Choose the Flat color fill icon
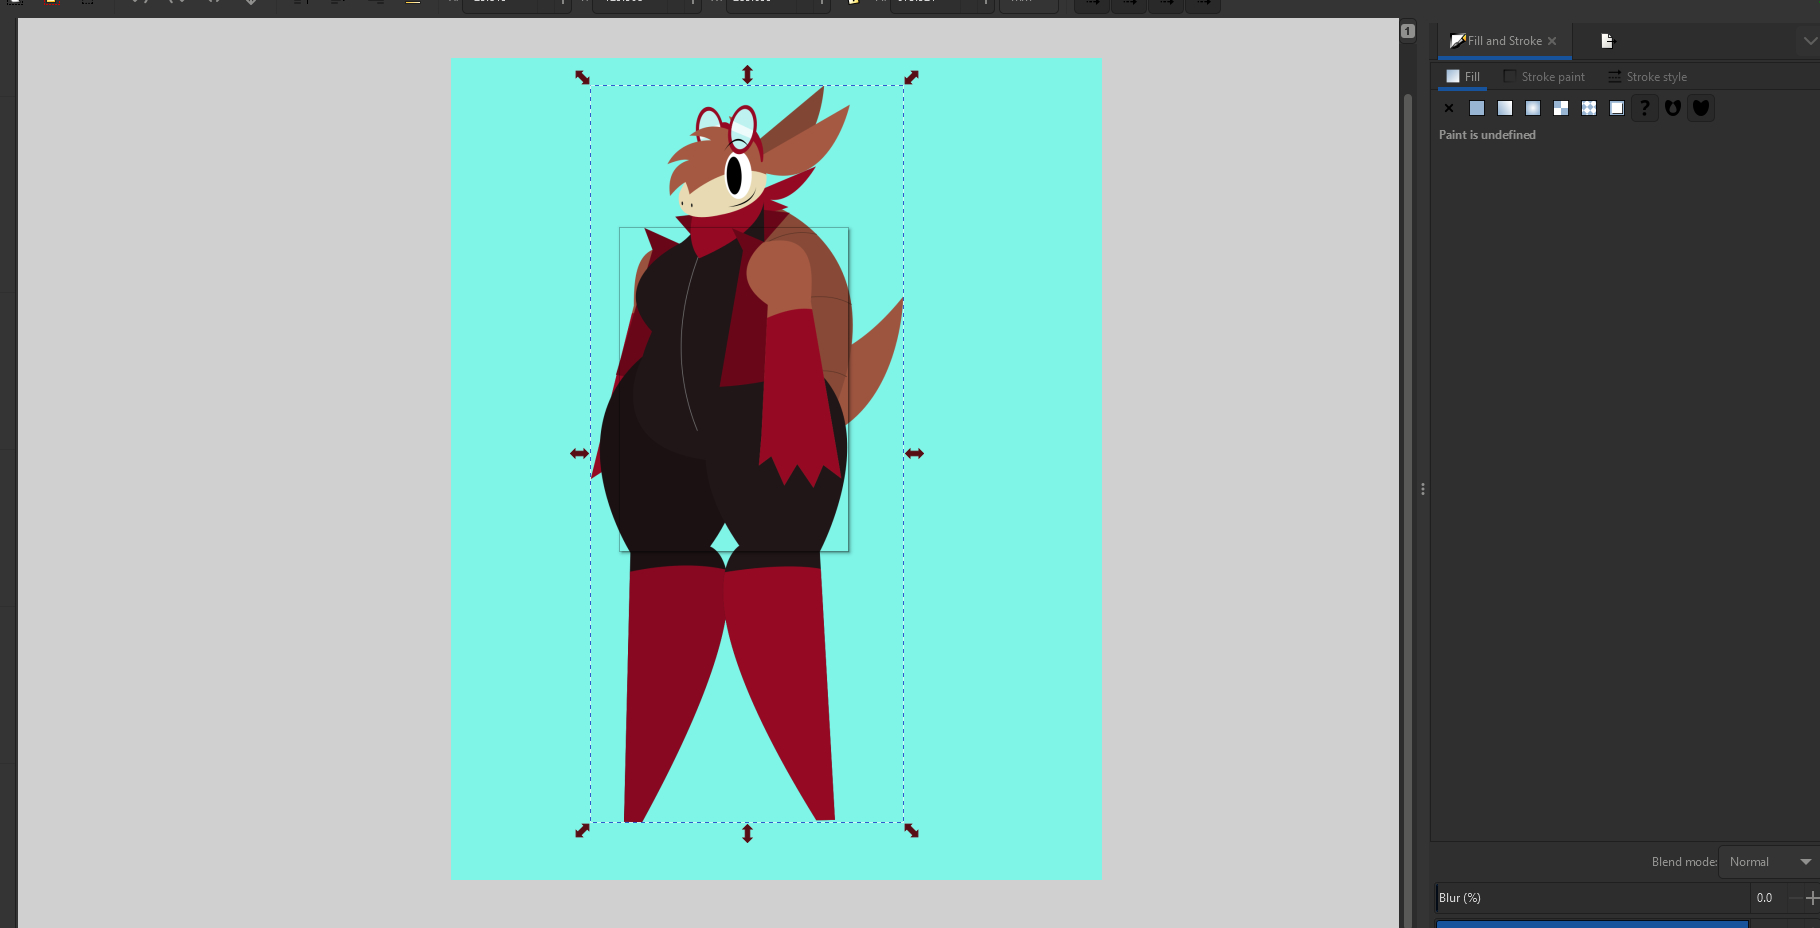1820x928 pixels. pos(1477,108)
